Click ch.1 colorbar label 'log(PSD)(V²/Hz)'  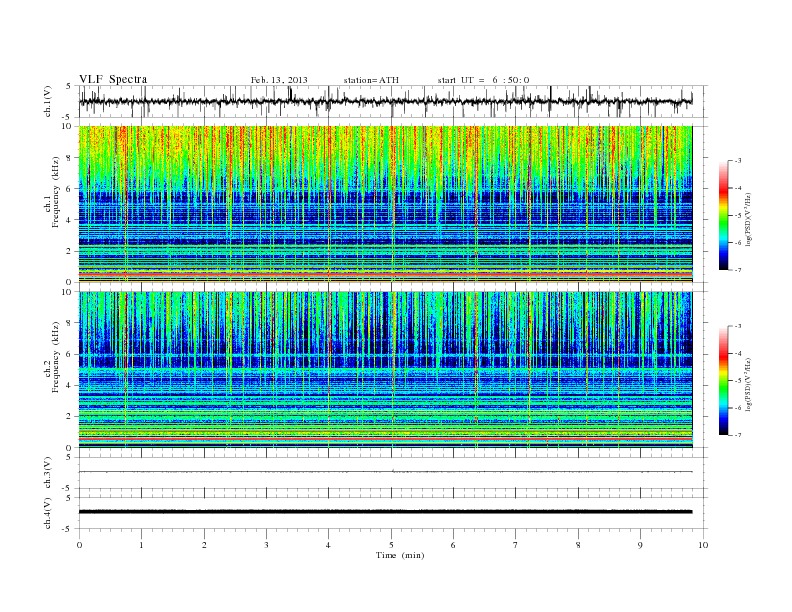tap(749, 219)
